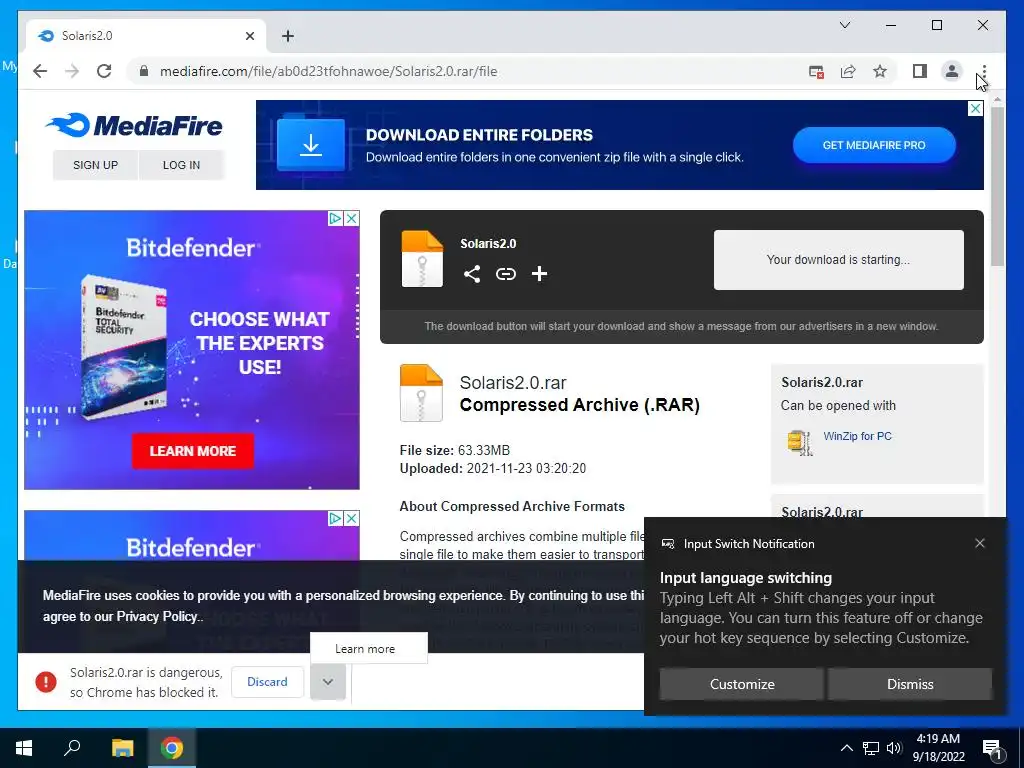1024x768 pixels.
Task: Click the Solaris2.0.rar file icon in details
Action: coord(421,392)
